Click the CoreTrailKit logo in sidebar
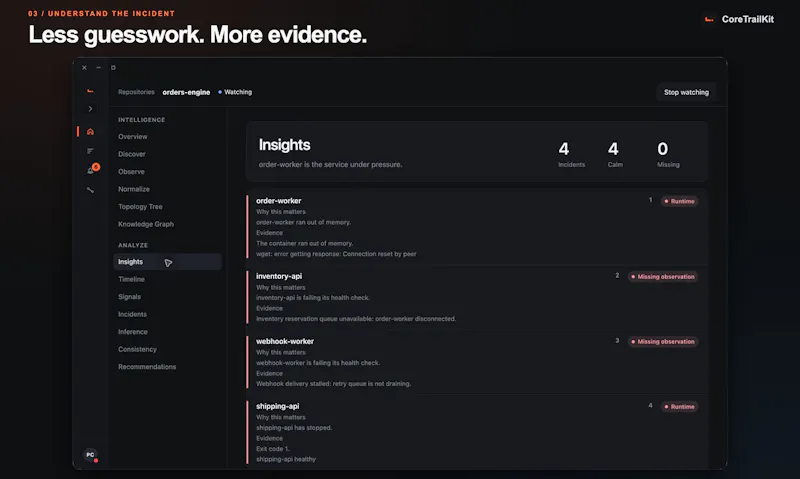Image resolution: width=800 pixels, height=479 pixels. click(90, 91)
